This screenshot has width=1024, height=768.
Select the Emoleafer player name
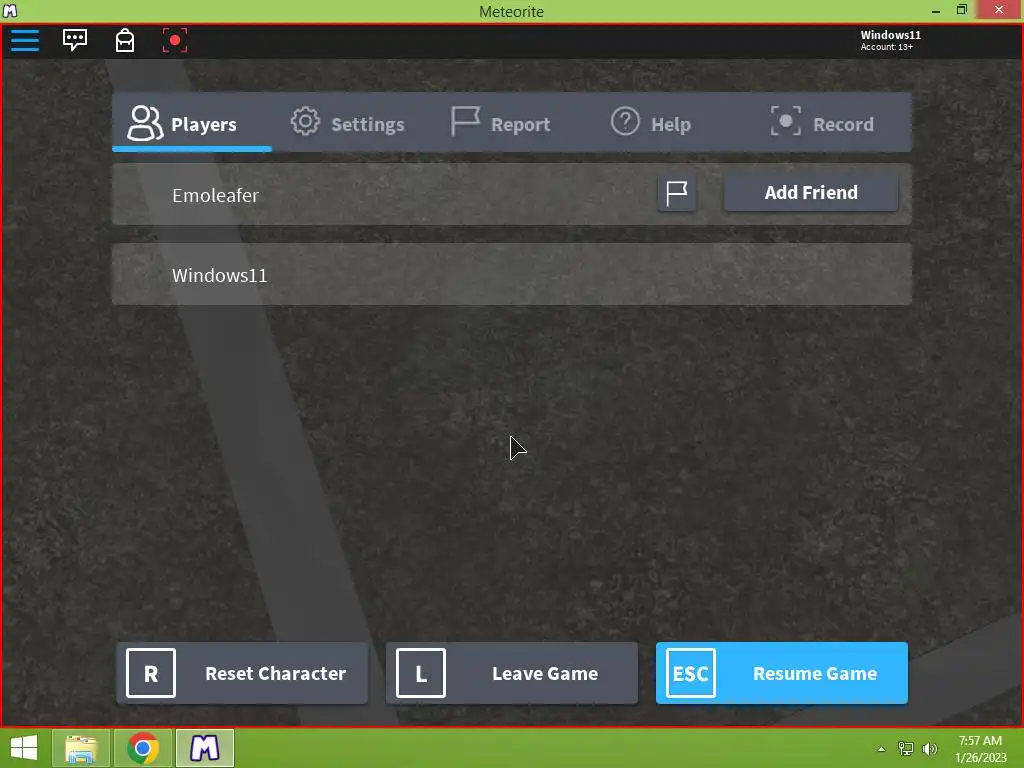pyautogui.click(x=216, y=195)
